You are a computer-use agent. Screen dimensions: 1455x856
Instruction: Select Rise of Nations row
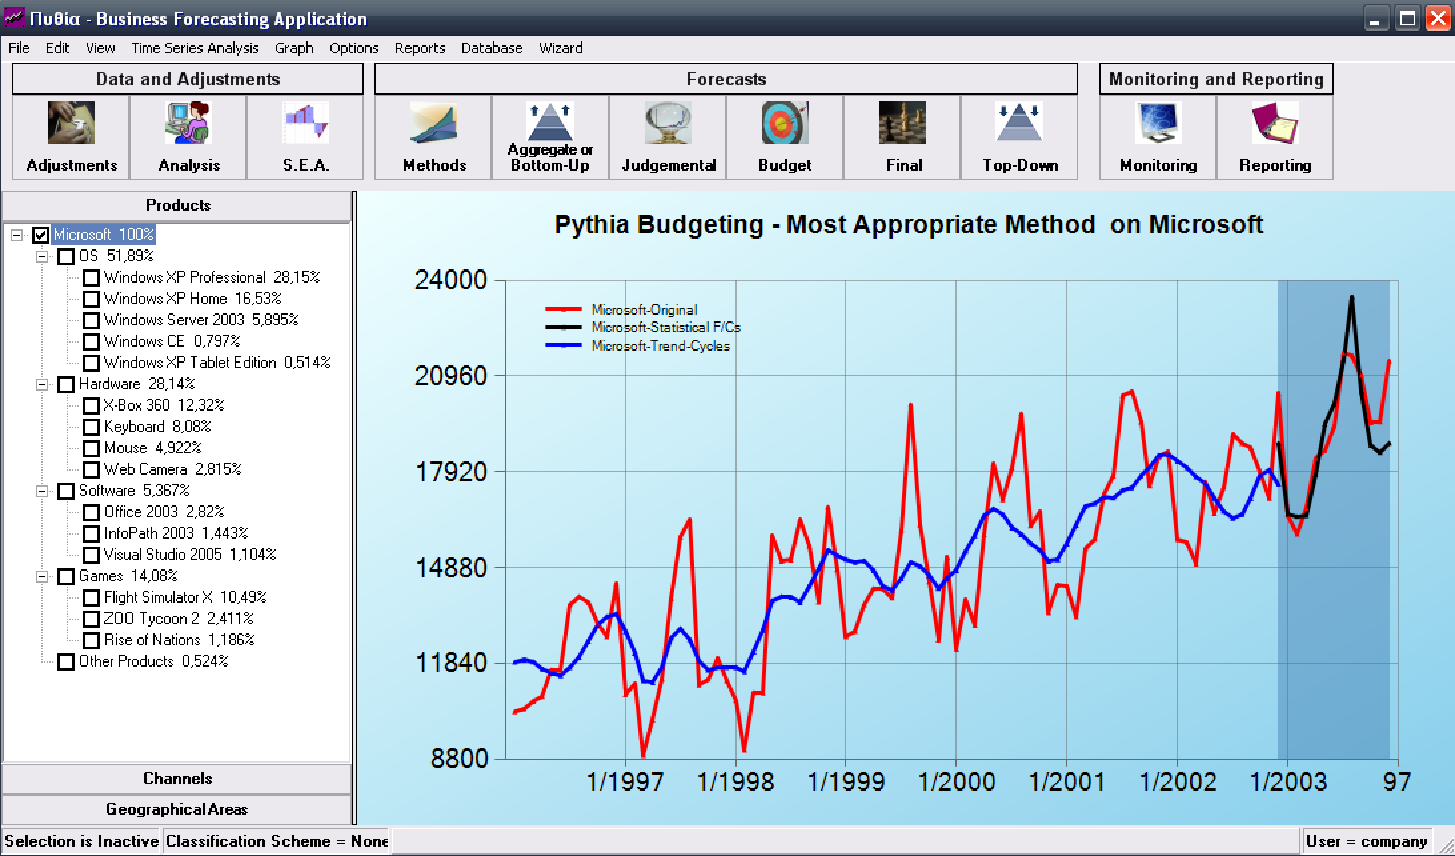click(179, 640)
